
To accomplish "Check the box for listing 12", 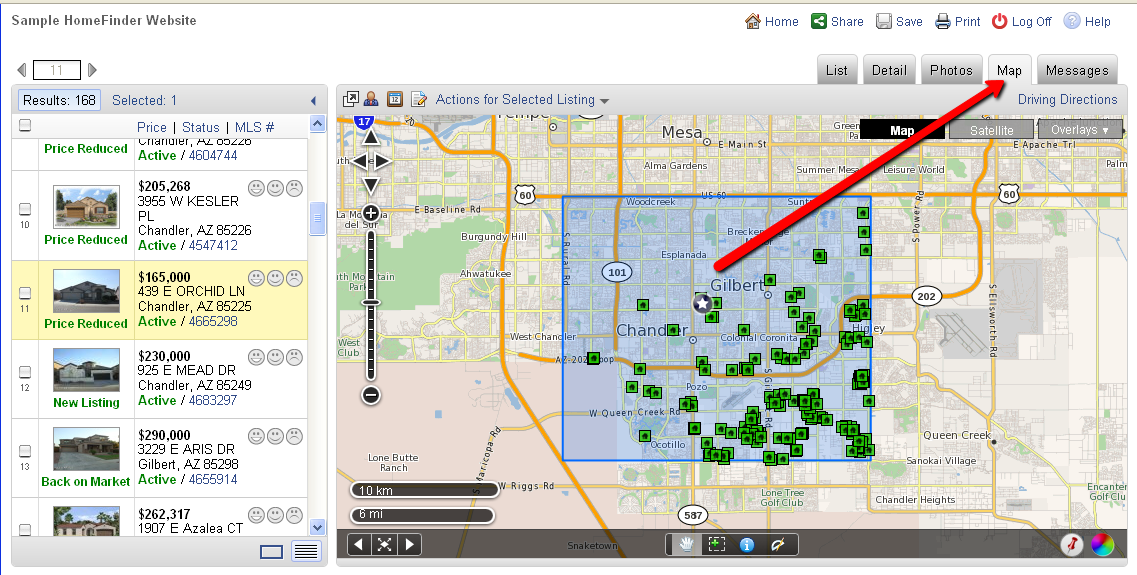I will click(x=25, y=372).
